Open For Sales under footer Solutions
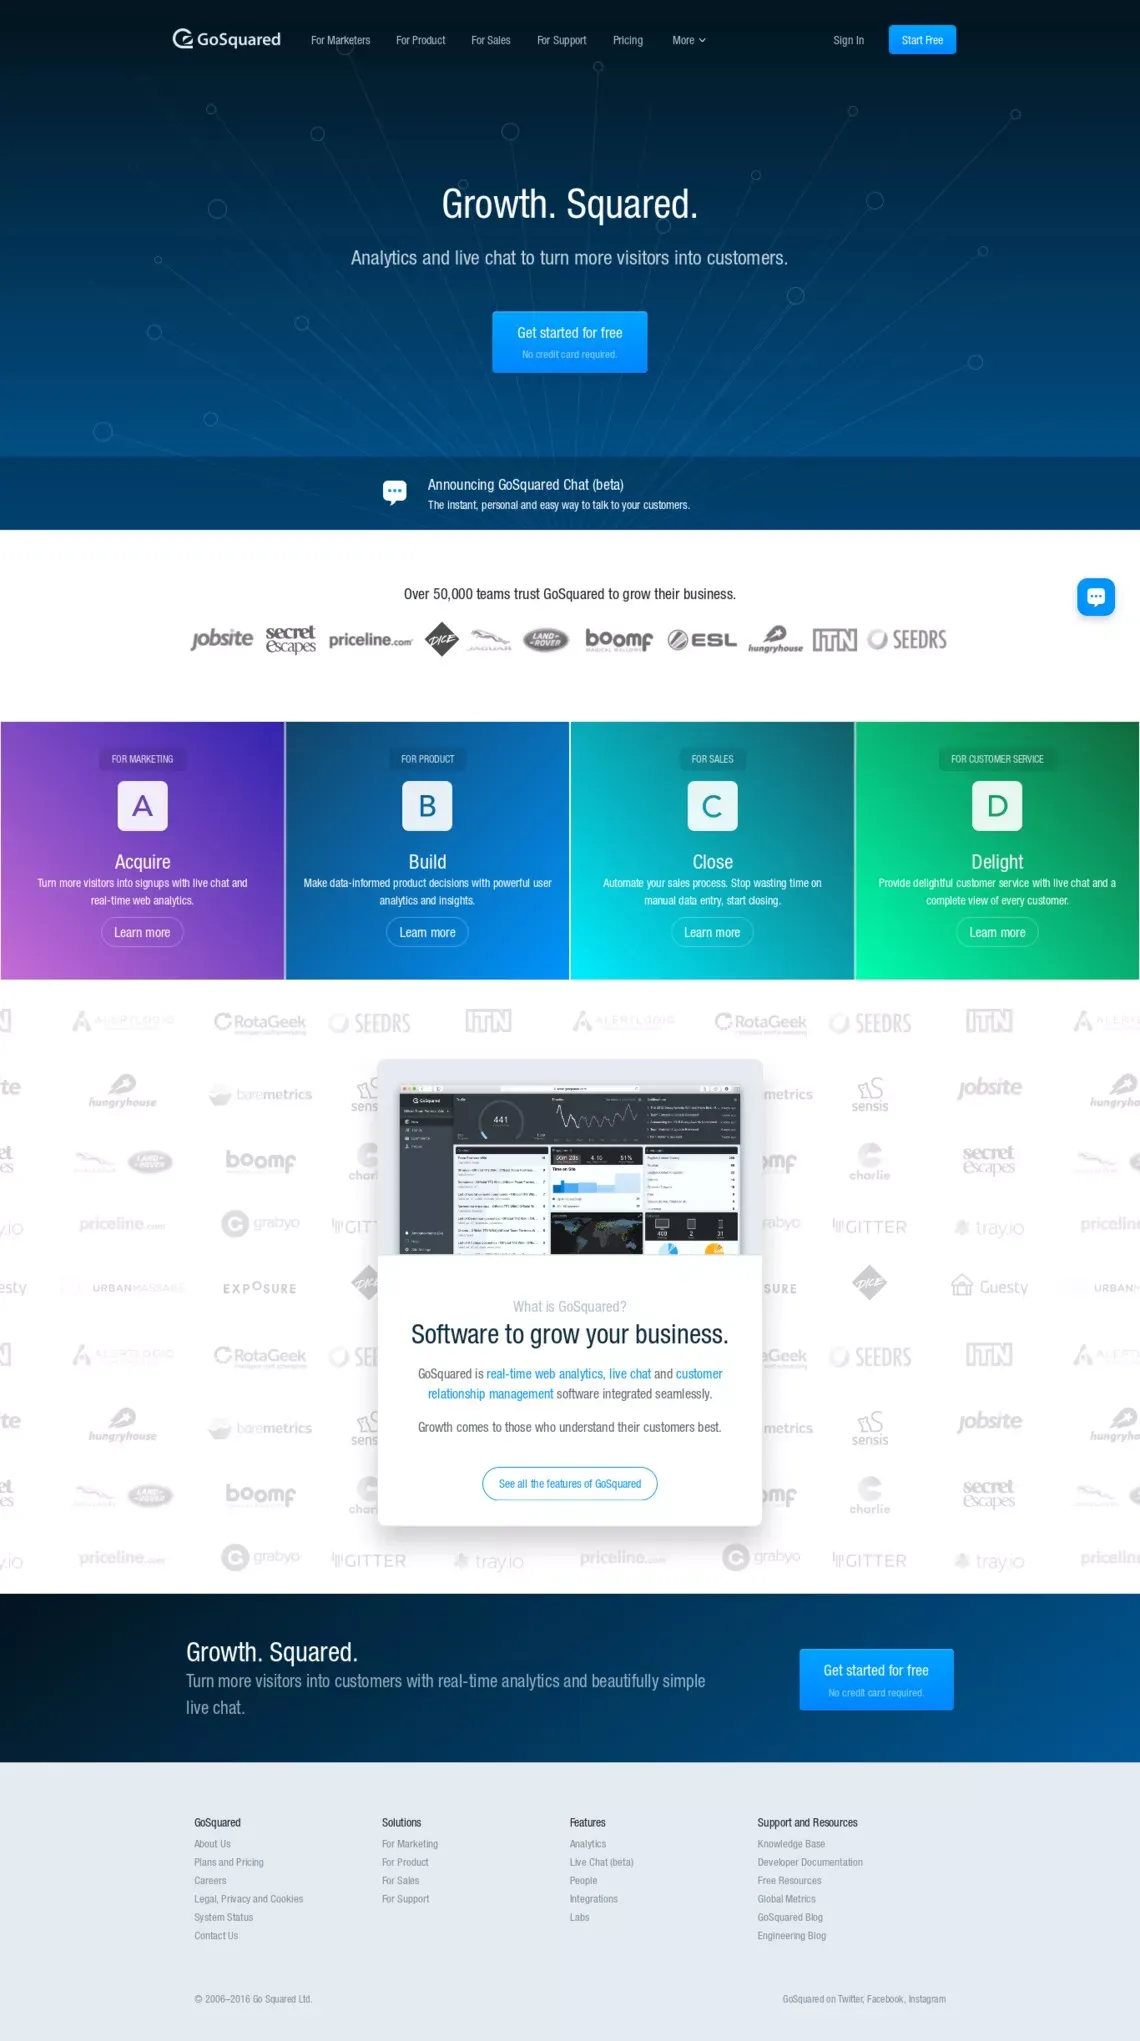Screen dimensions: 1140x2041 (x=400, y=1881)
